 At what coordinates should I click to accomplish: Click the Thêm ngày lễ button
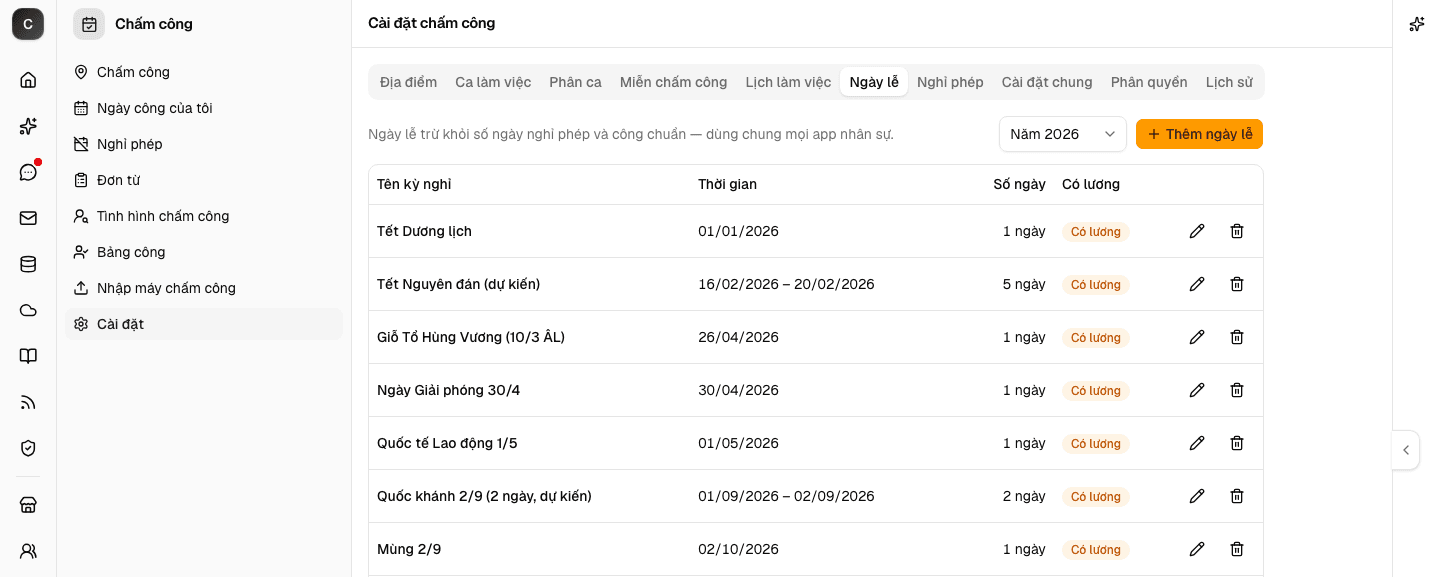click(x=1199, y=134)
